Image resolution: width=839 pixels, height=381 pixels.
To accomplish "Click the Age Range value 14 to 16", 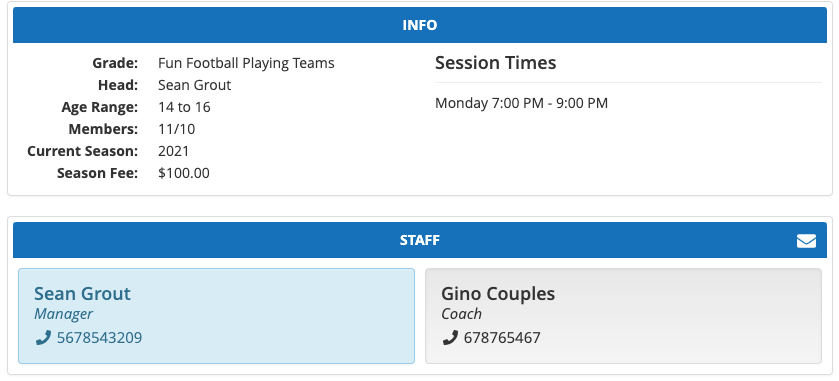I will click(x=184, y=107).
